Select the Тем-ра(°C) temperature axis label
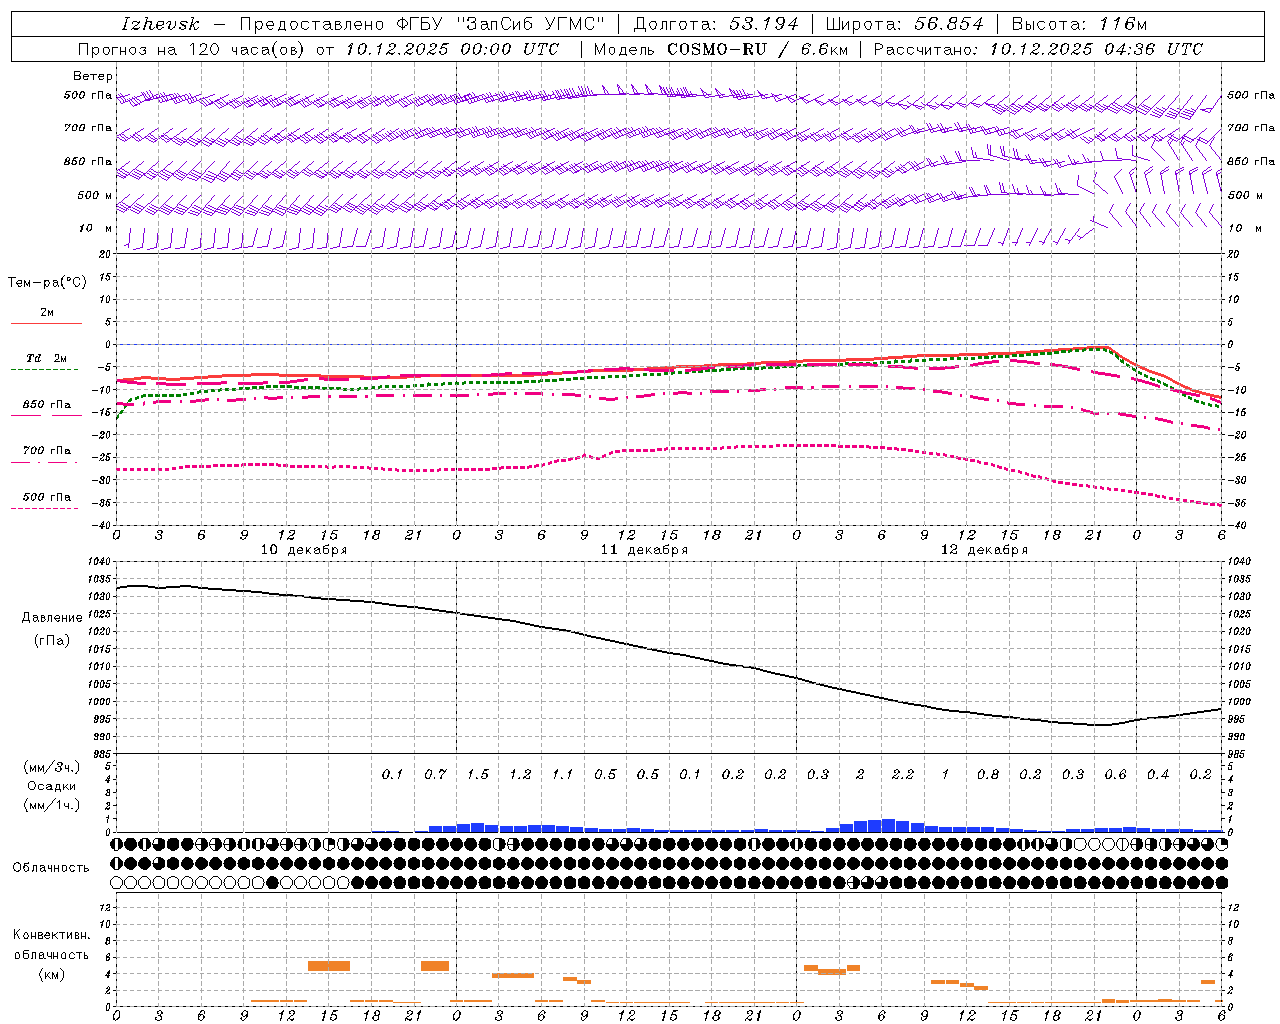This screenshot has height=1024, width=1280. pos(47,283)
